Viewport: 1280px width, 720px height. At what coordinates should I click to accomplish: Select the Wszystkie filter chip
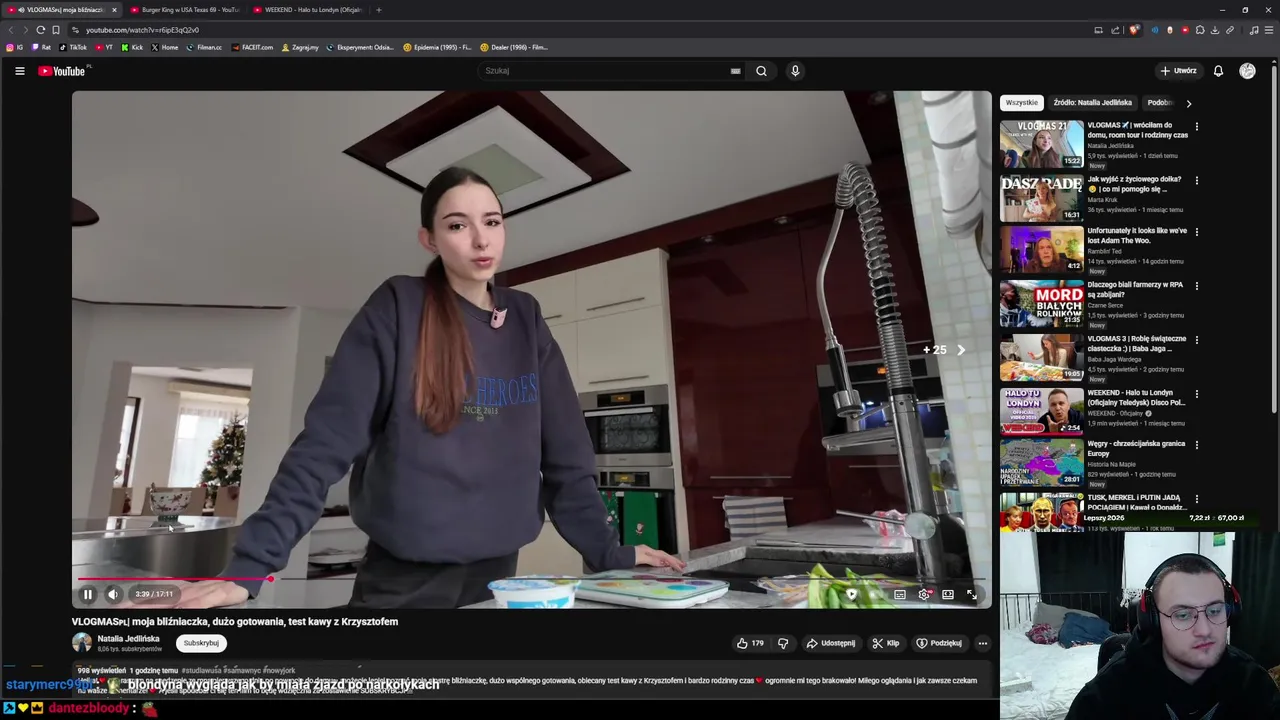[1022, 103]
